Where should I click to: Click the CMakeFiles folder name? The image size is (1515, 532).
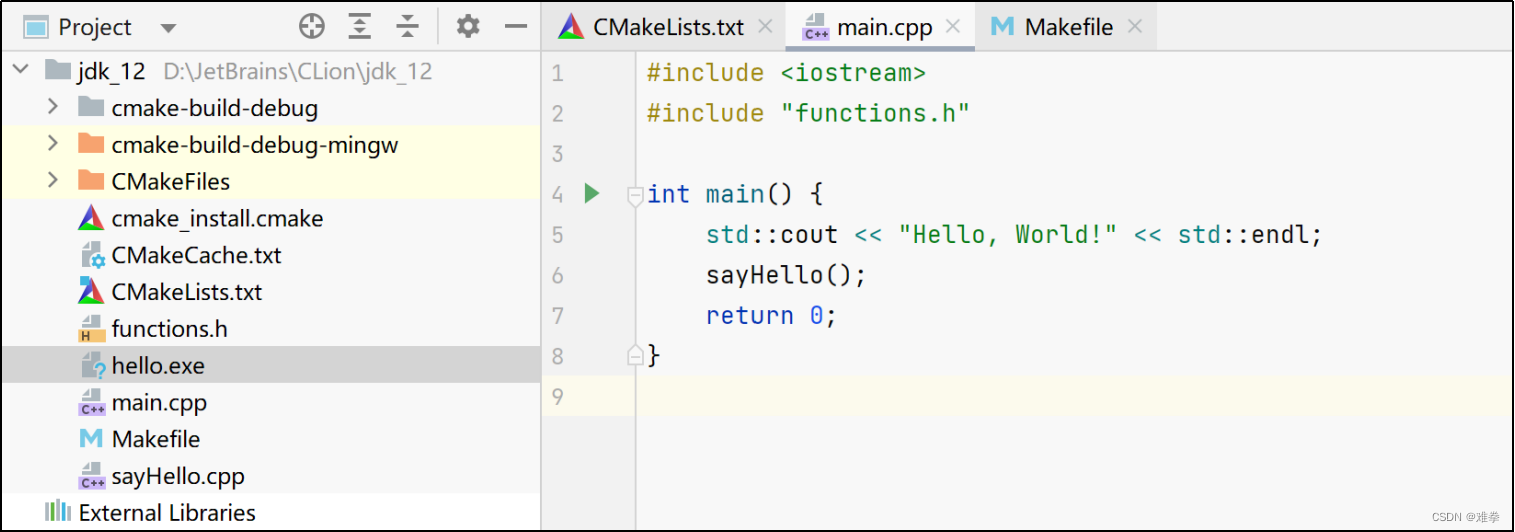(x=171, y=182)
